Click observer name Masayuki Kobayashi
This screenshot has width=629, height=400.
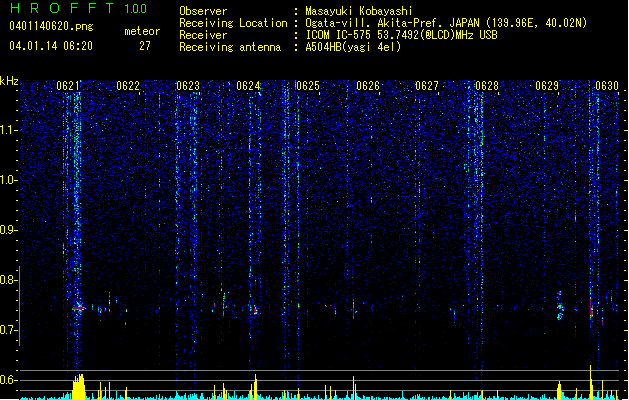pyautogui.click(x=359, y=11)
